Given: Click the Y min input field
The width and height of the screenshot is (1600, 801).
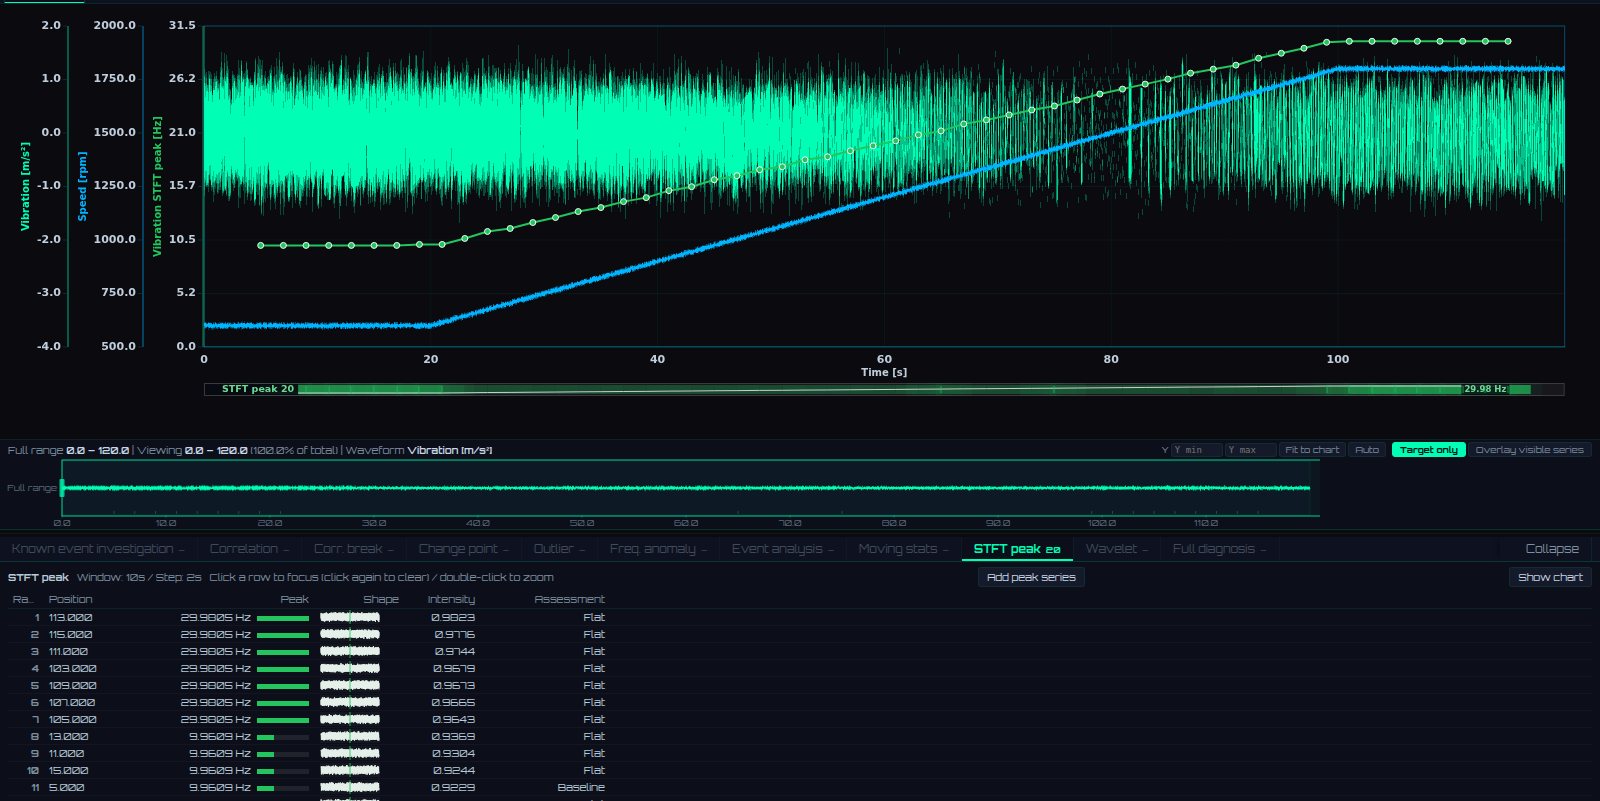Looking at the screenshot, I should click(x=1196, y=450).
